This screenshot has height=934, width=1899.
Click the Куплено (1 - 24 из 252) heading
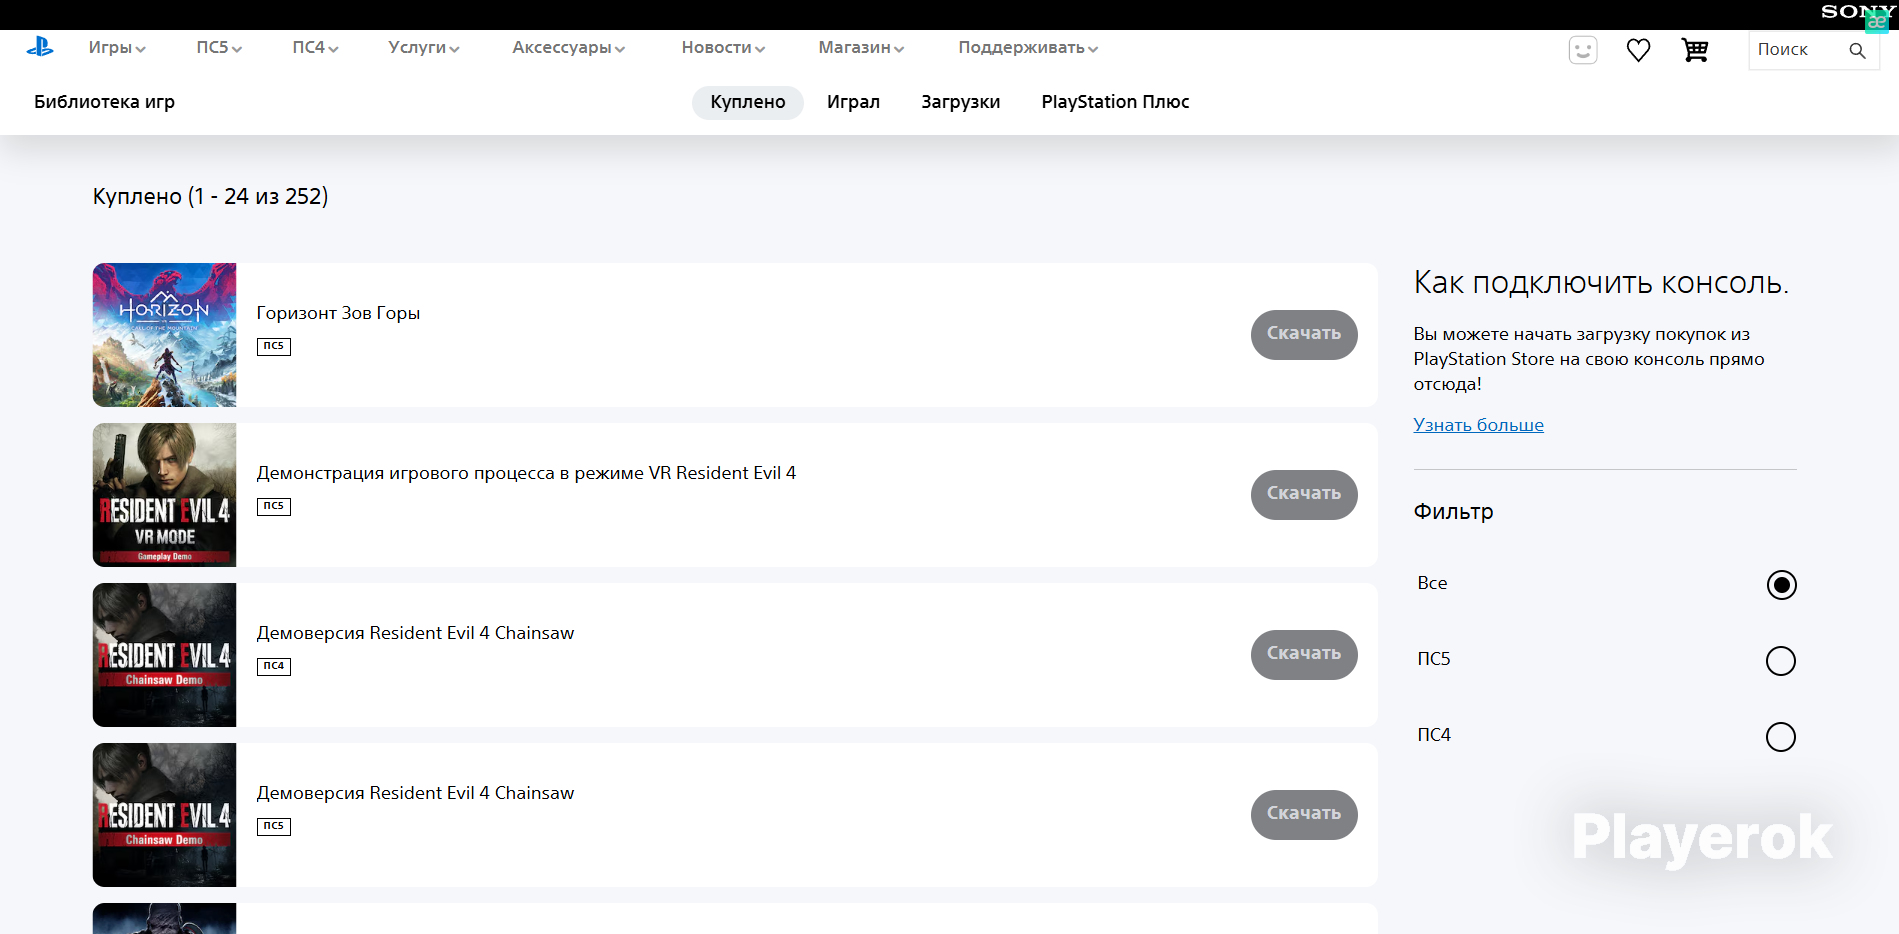[x=210, y=196]
